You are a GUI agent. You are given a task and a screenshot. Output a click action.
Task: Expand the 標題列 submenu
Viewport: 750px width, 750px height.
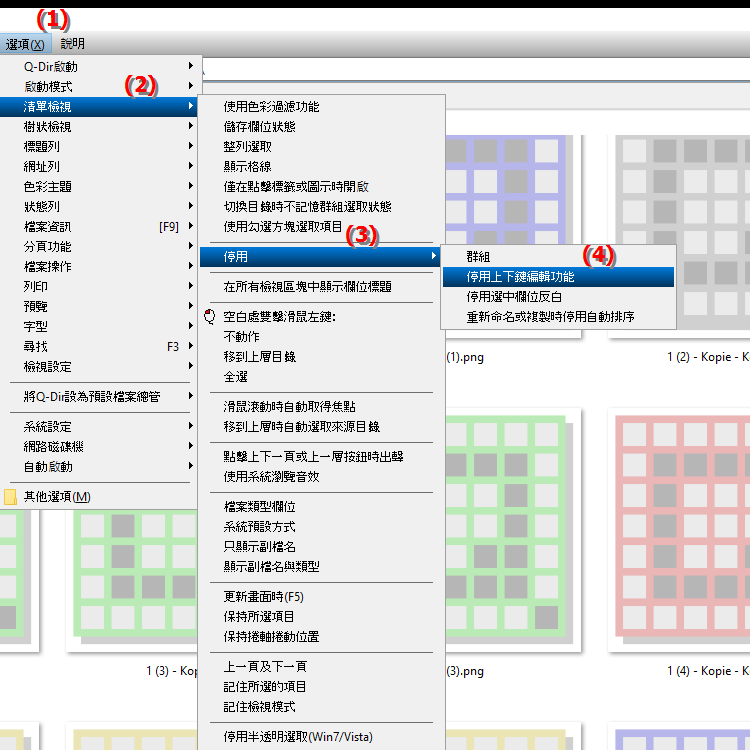coord(100,146)
